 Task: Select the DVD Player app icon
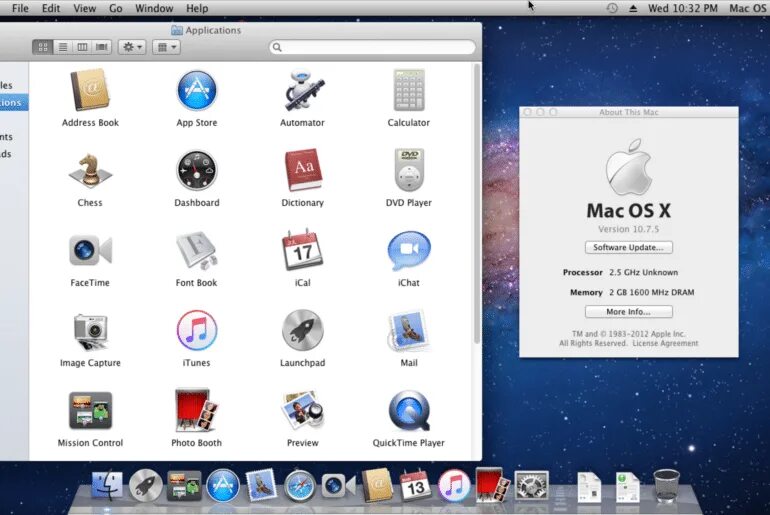tap(409, 170)
